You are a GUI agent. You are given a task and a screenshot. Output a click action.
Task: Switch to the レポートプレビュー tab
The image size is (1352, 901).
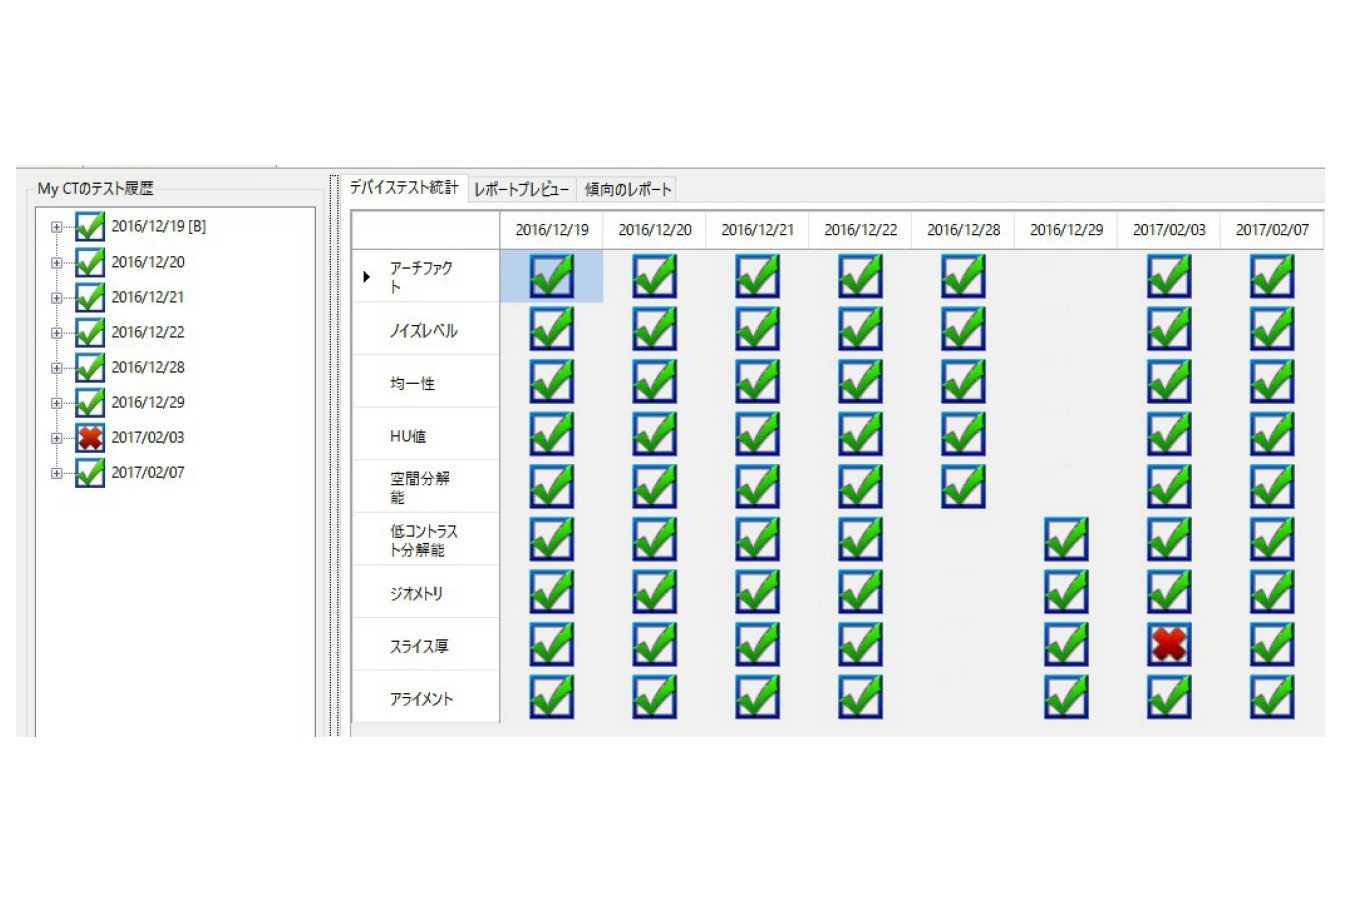pyautogui.click(x=521, y=189)
